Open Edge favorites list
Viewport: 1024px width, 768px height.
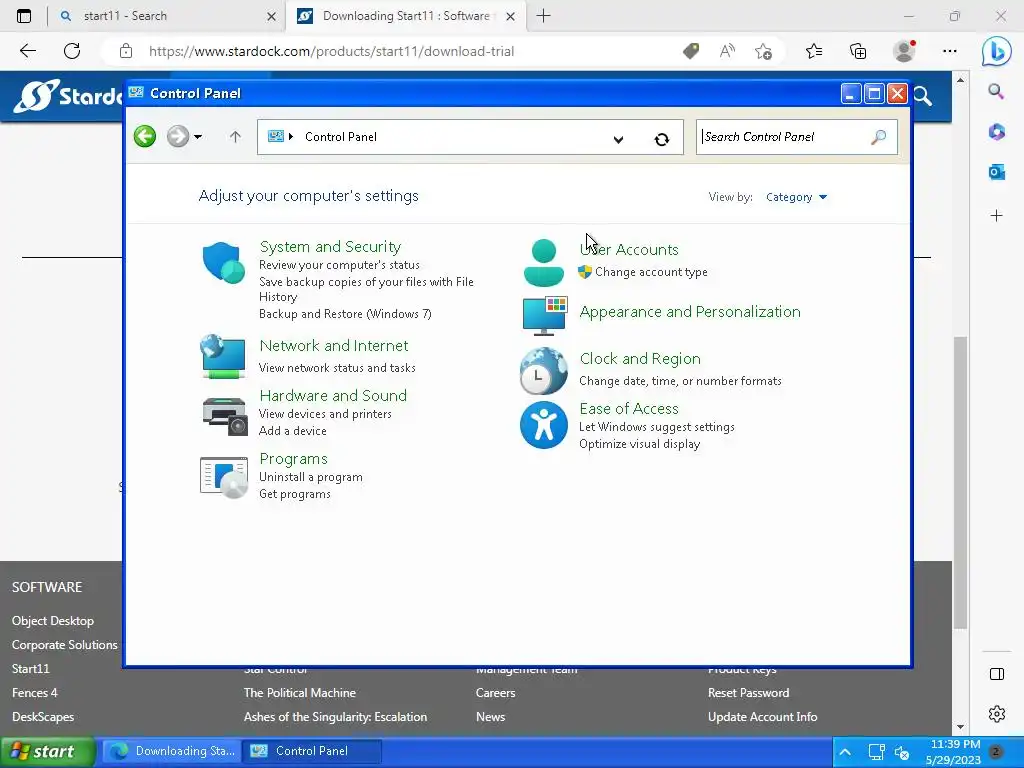click(814, 51)
